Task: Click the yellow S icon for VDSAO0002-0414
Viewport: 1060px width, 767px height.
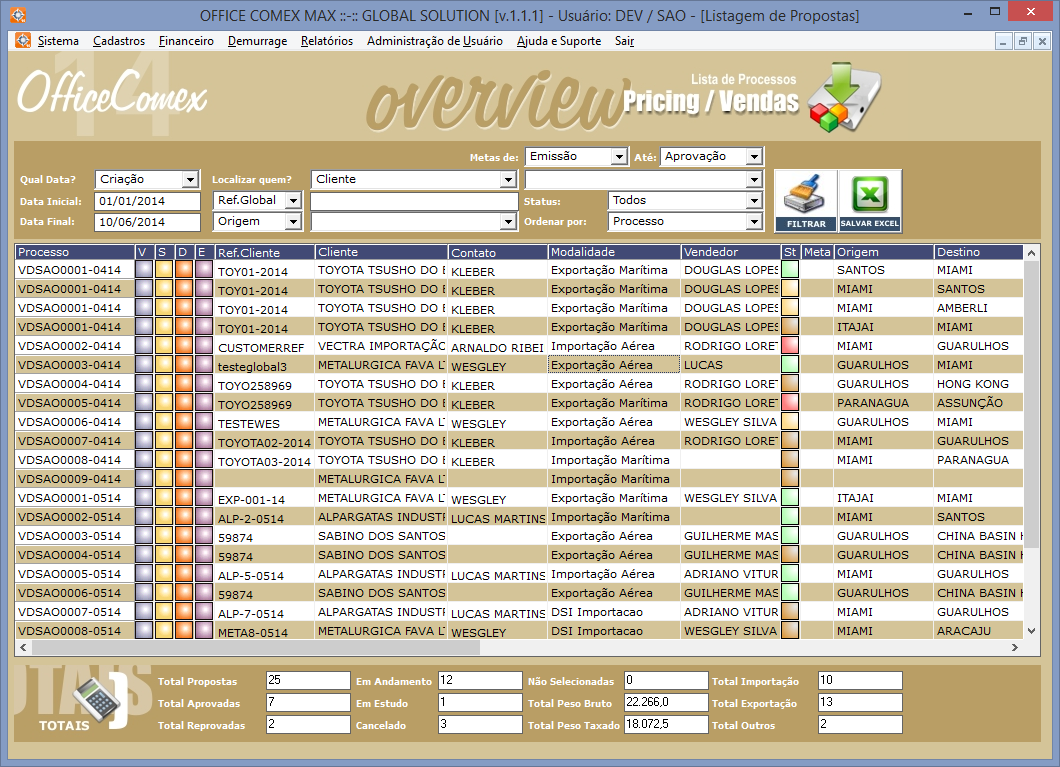Action: pyautogui.click(x=164, y=346)
